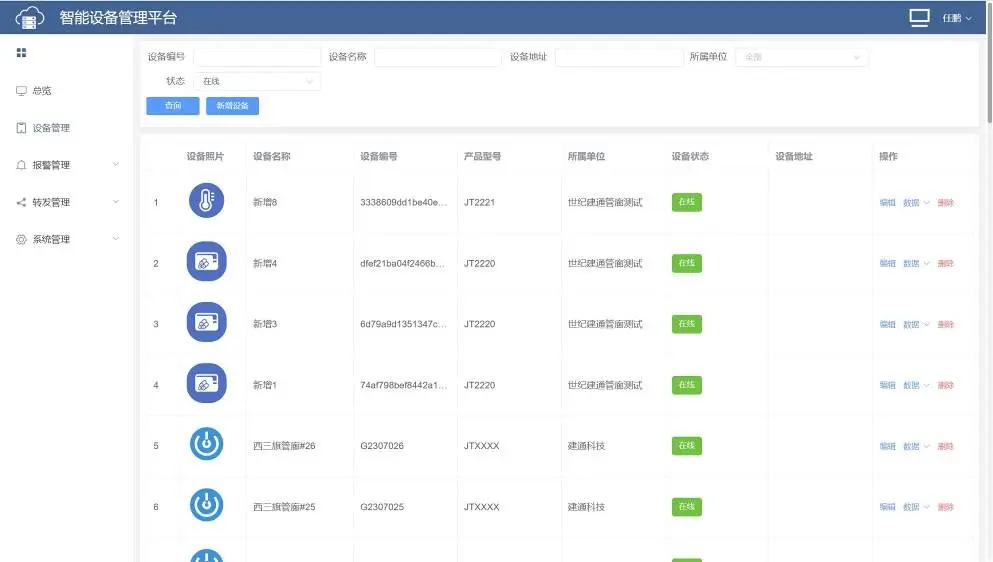The height and width of the screenshot is (562, 993).
Task: Click the 转发管理 share icon
Action: pyautogui.click(x=22, y=202)
